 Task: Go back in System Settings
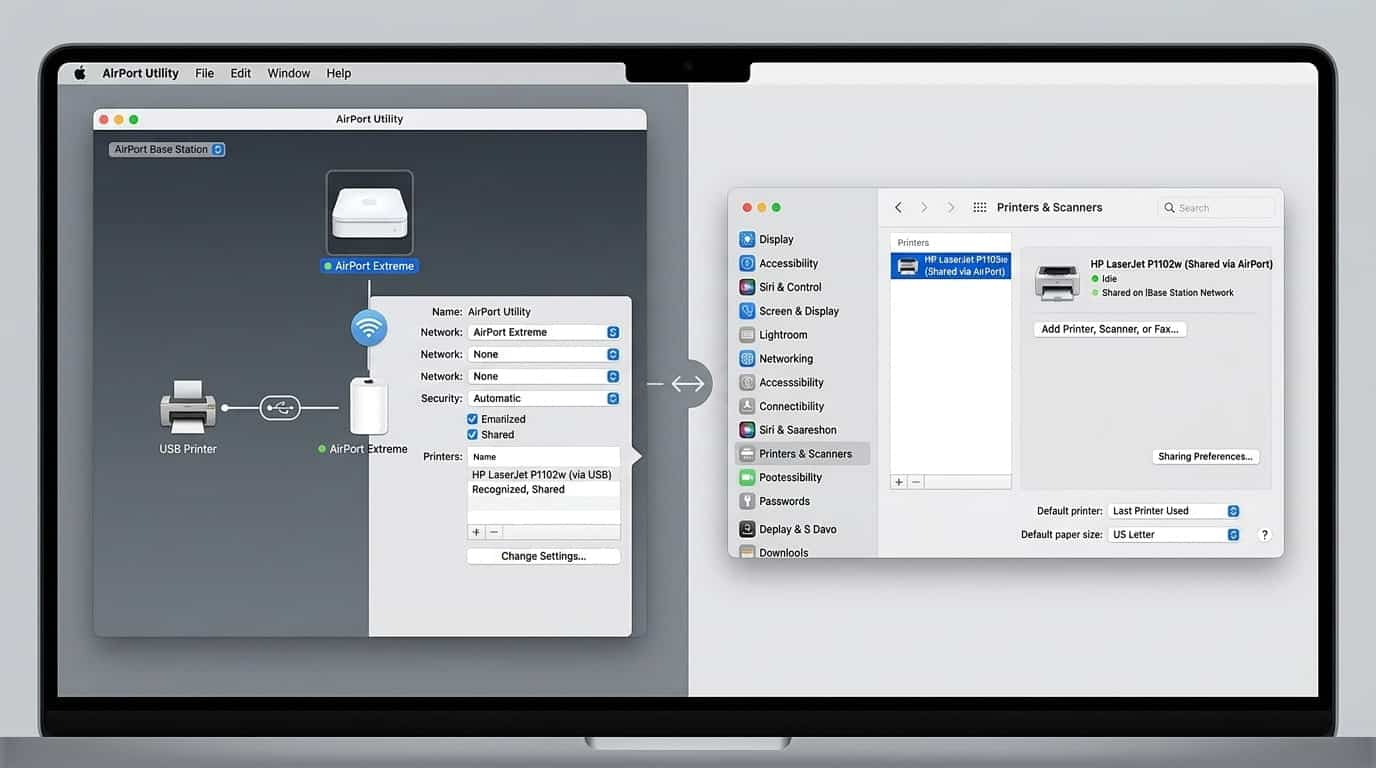pos(898,207)
